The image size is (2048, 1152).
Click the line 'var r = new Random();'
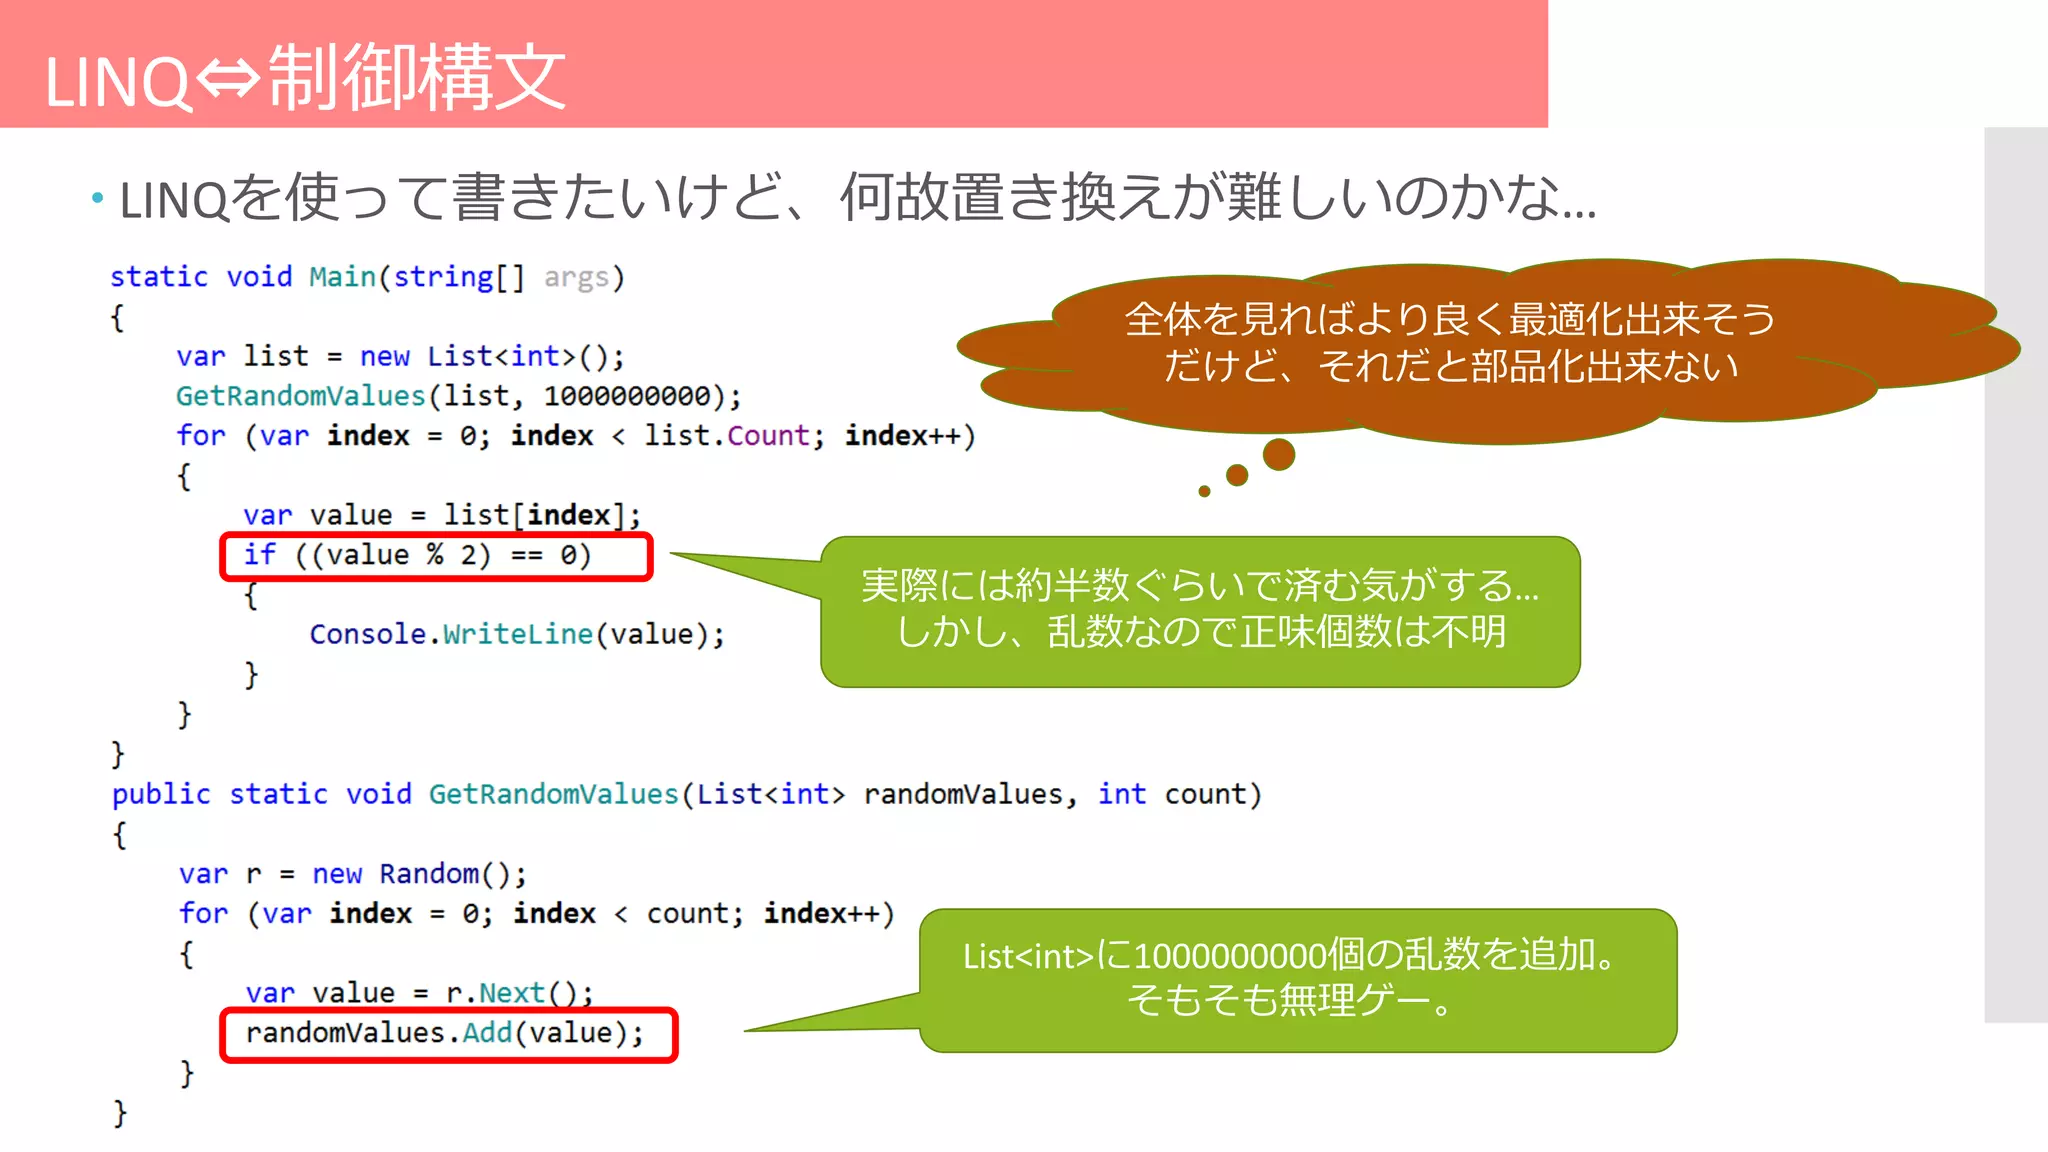coord(353,874)
